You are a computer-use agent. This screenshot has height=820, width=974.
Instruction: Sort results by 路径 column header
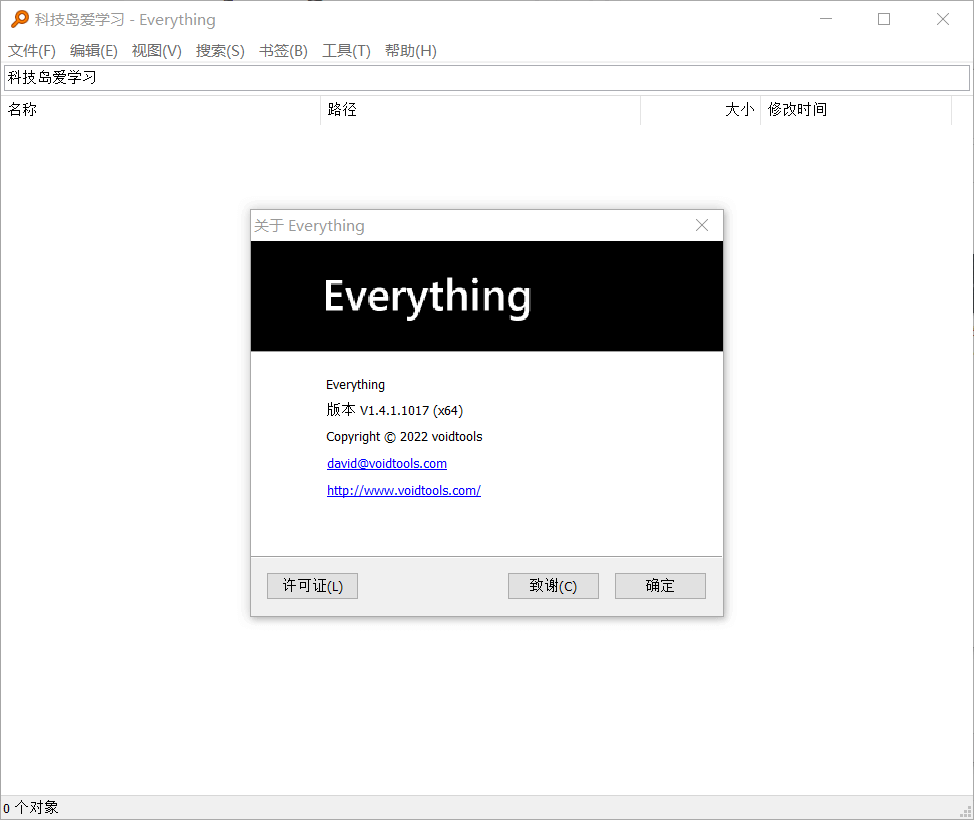(480, 110)
